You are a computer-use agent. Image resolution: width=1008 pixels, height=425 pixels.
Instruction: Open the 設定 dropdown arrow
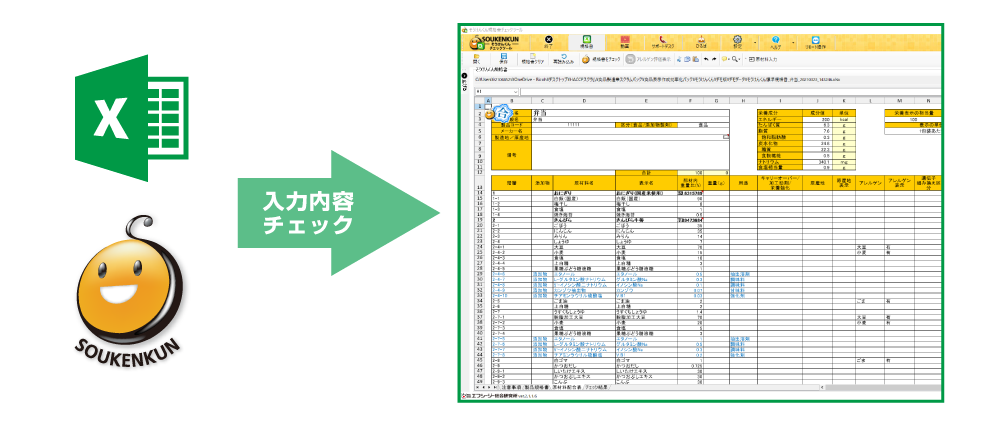[753, 43]
